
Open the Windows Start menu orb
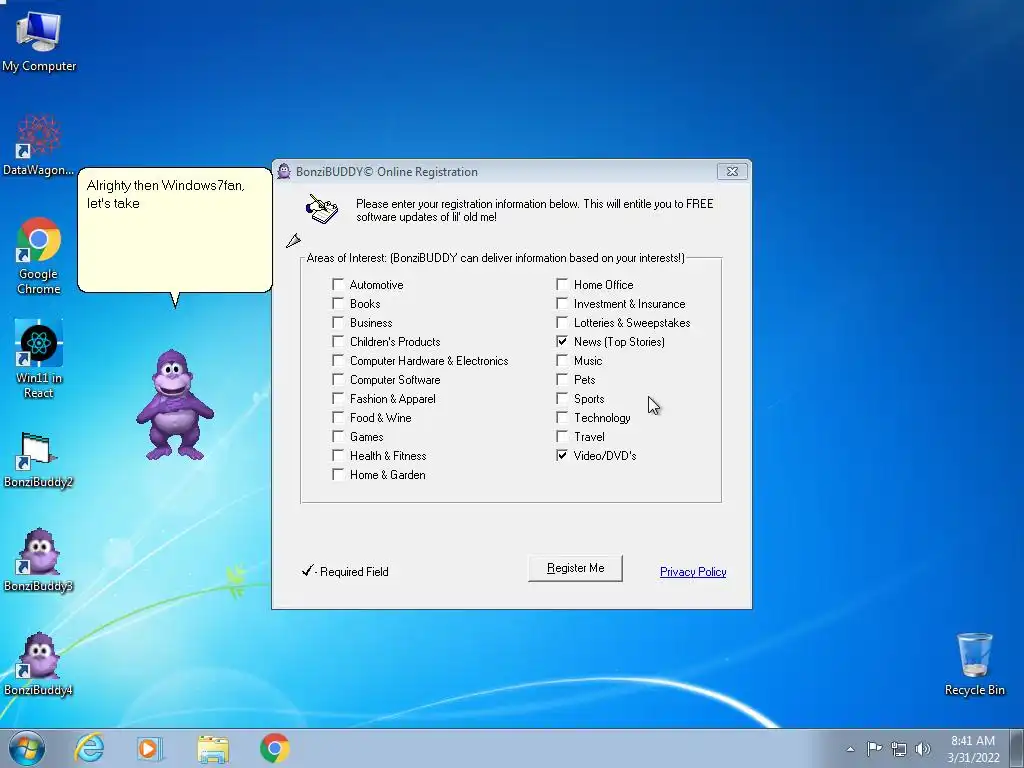coord(27,748)
